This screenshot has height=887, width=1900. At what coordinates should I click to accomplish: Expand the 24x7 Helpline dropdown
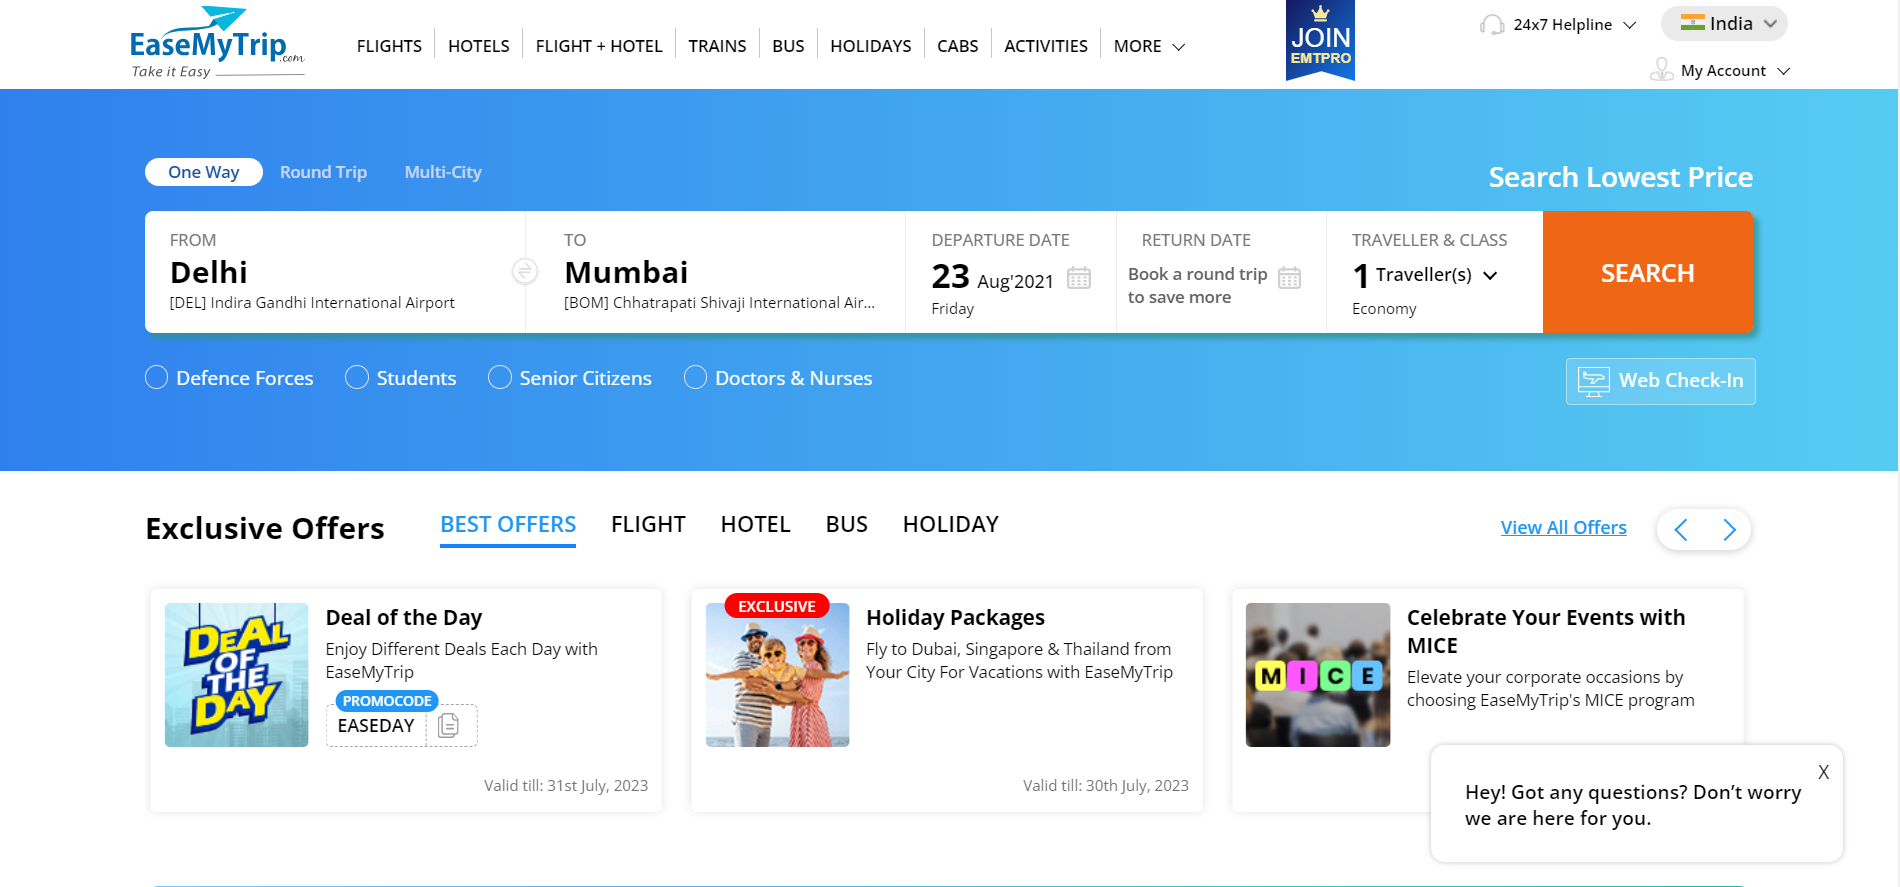point(1574,24)
